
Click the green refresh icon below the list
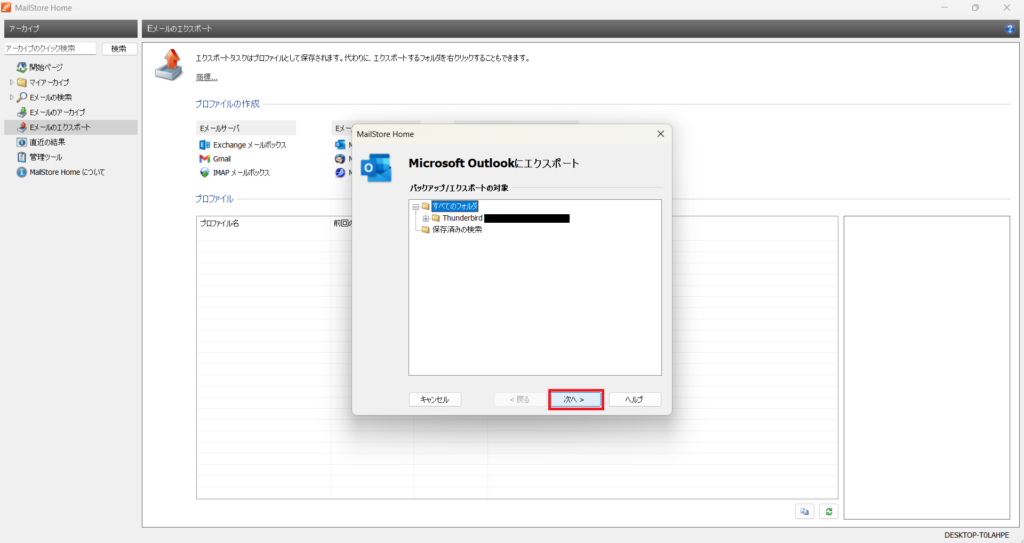click(x=829, y=512)
